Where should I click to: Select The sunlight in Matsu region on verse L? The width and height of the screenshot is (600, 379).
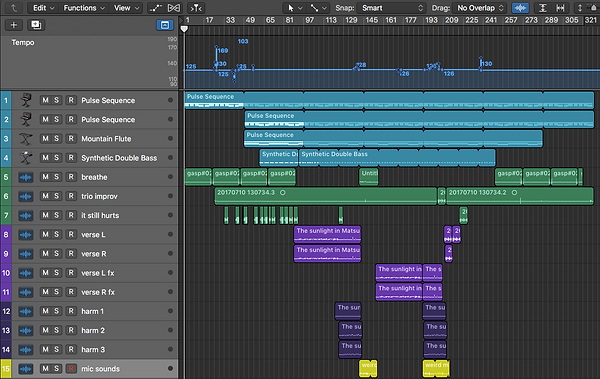[x=328, y=234]
